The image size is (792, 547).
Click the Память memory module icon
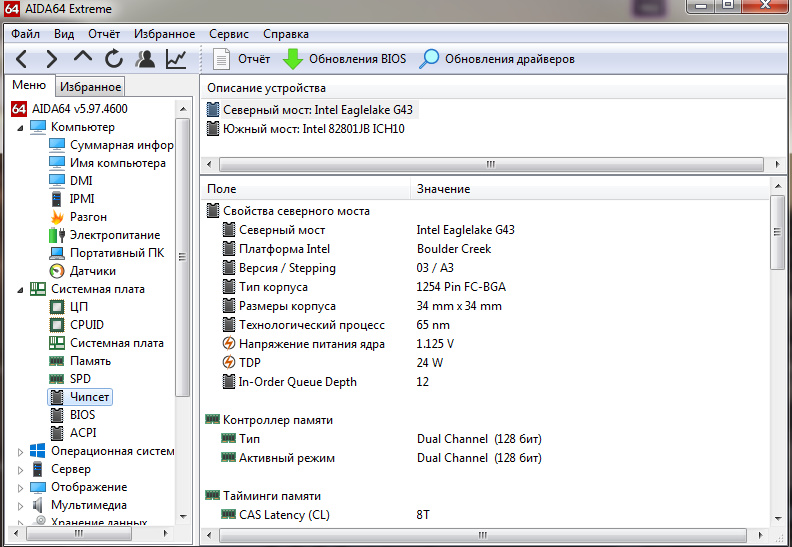(x=57, y=361)
